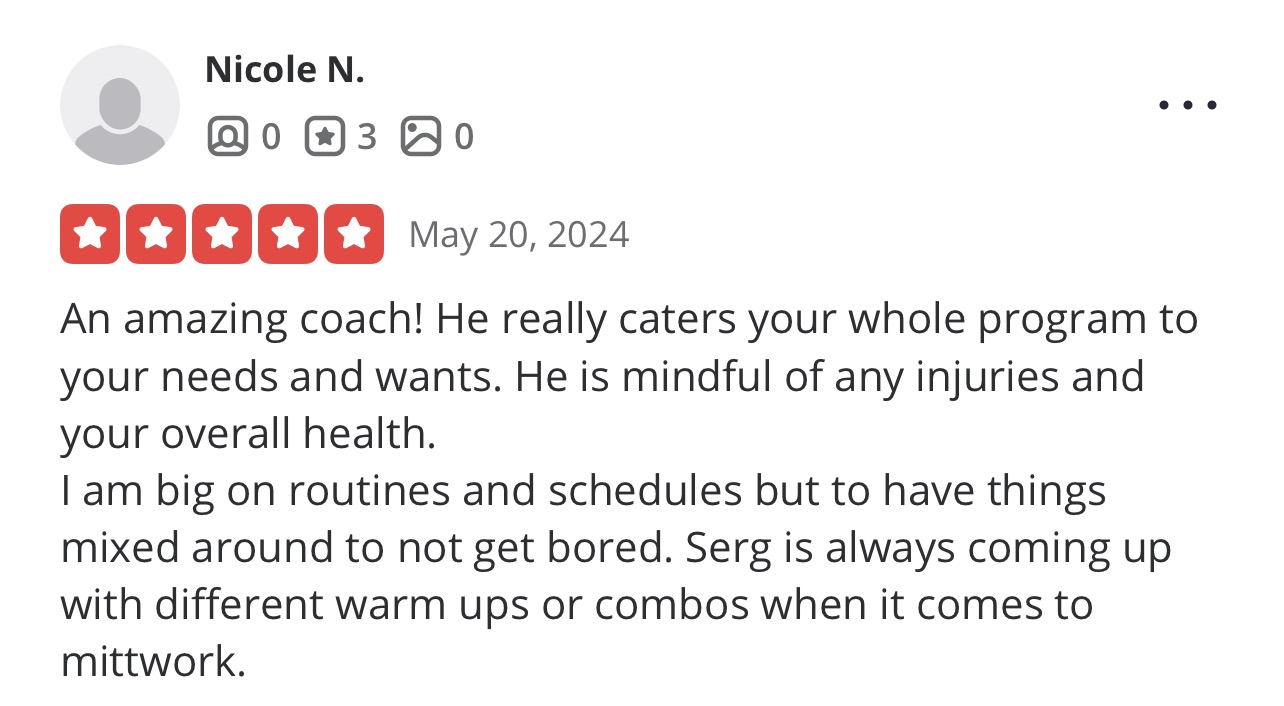Click the fifth red rating star
The width and height of the screenshot is (1284, 706).
pos(354,234)
